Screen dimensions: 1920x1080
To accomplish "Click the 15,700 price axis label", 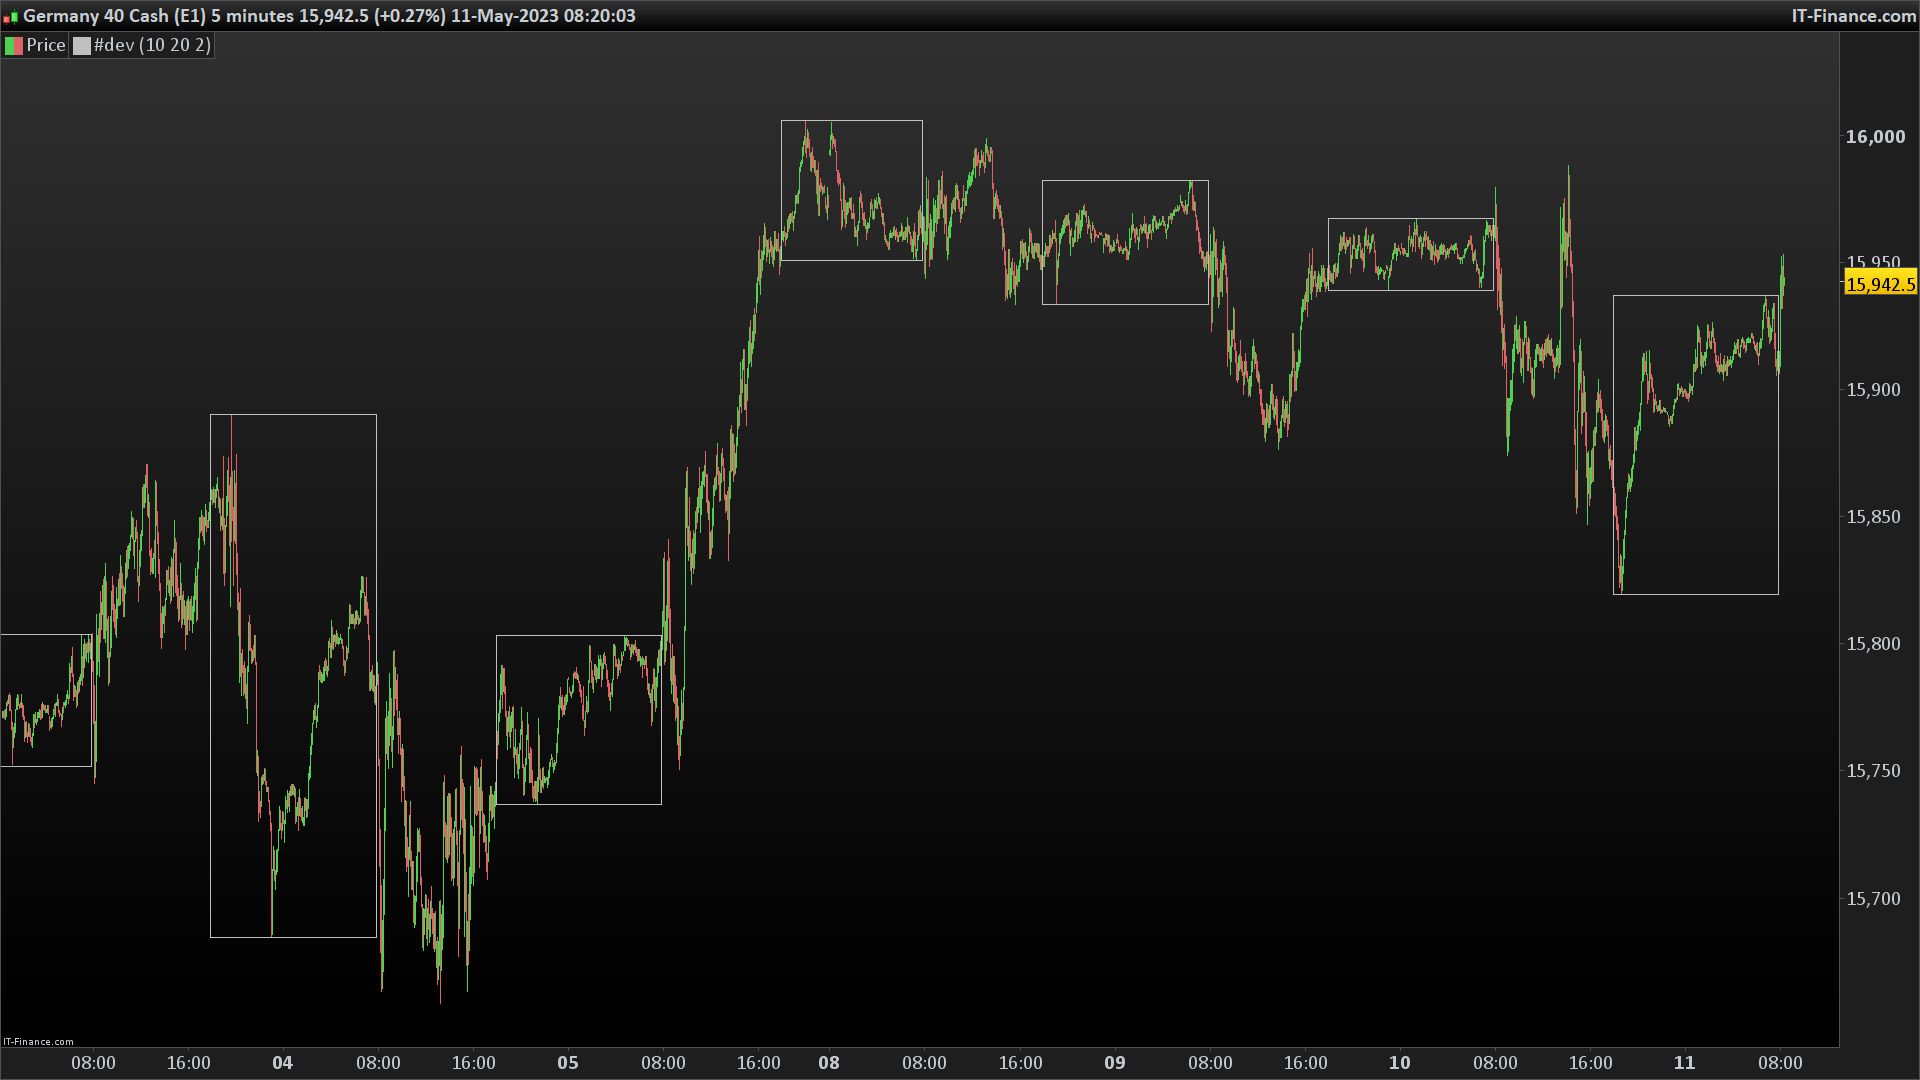I will click(x=1873, y=899).
